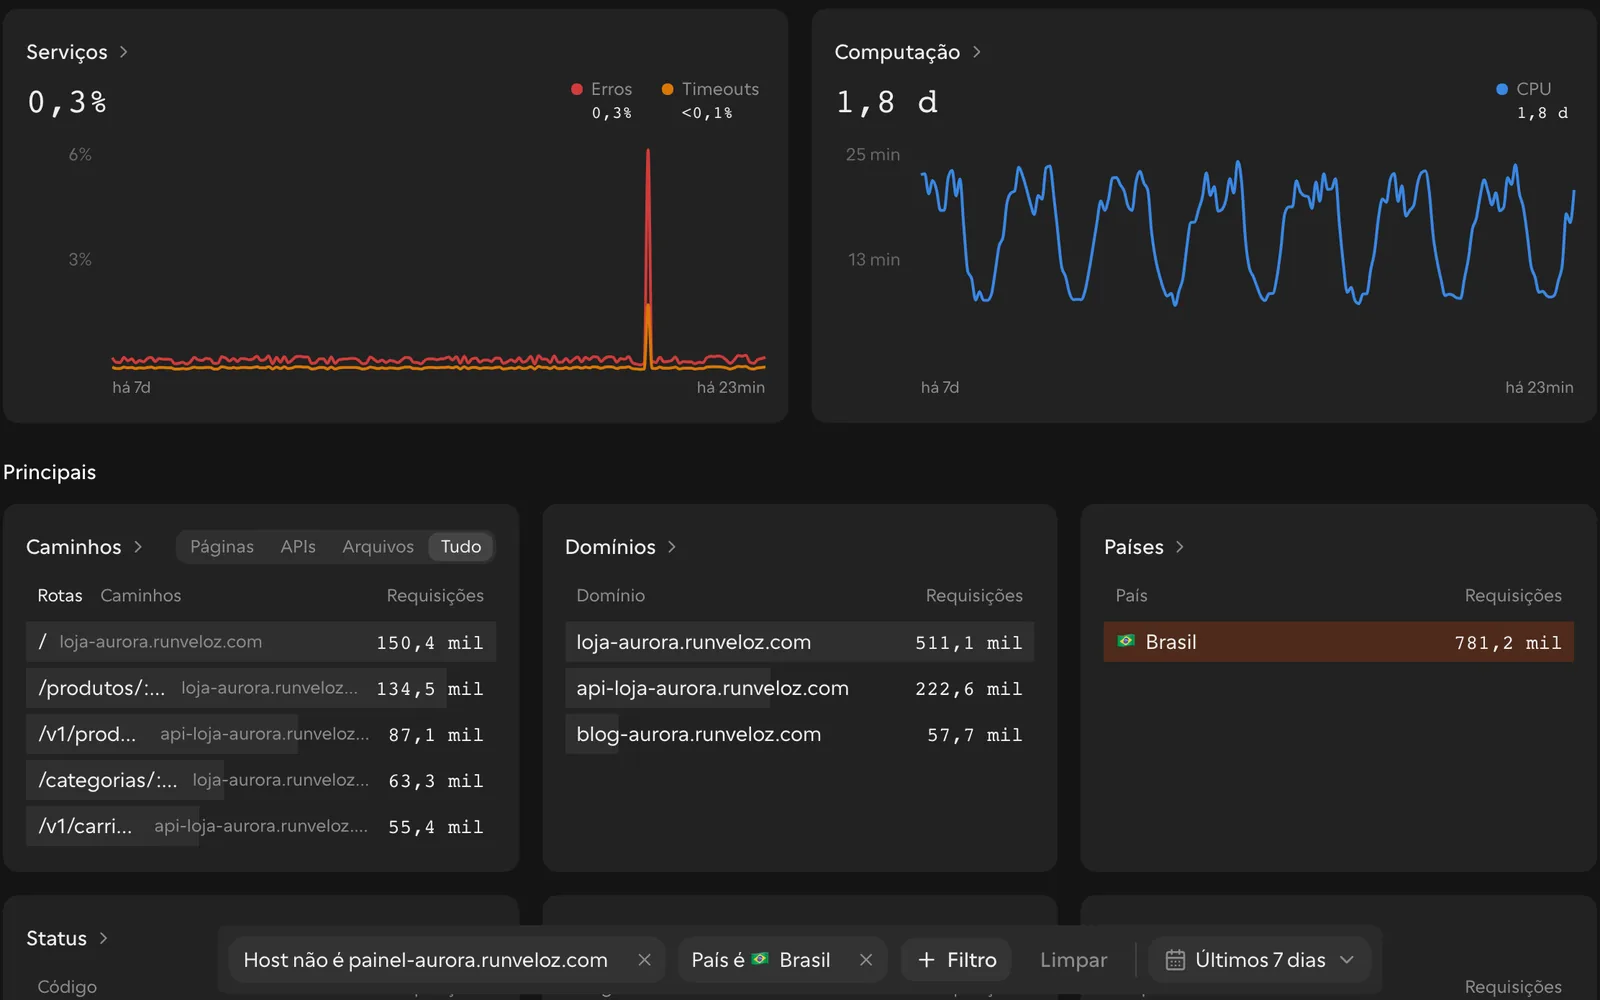Open the Status section chevron
The image size is (1600, 1000).
tap(103, 938)
